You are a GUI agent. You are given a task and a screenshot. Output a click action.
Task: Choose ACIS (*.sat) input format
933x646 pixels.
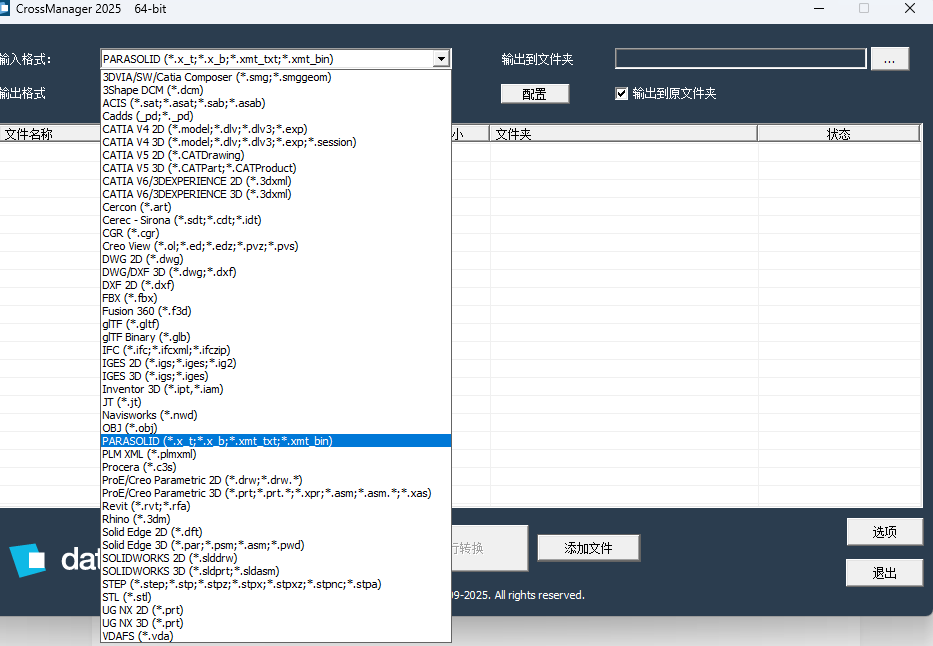click(276, 104)
